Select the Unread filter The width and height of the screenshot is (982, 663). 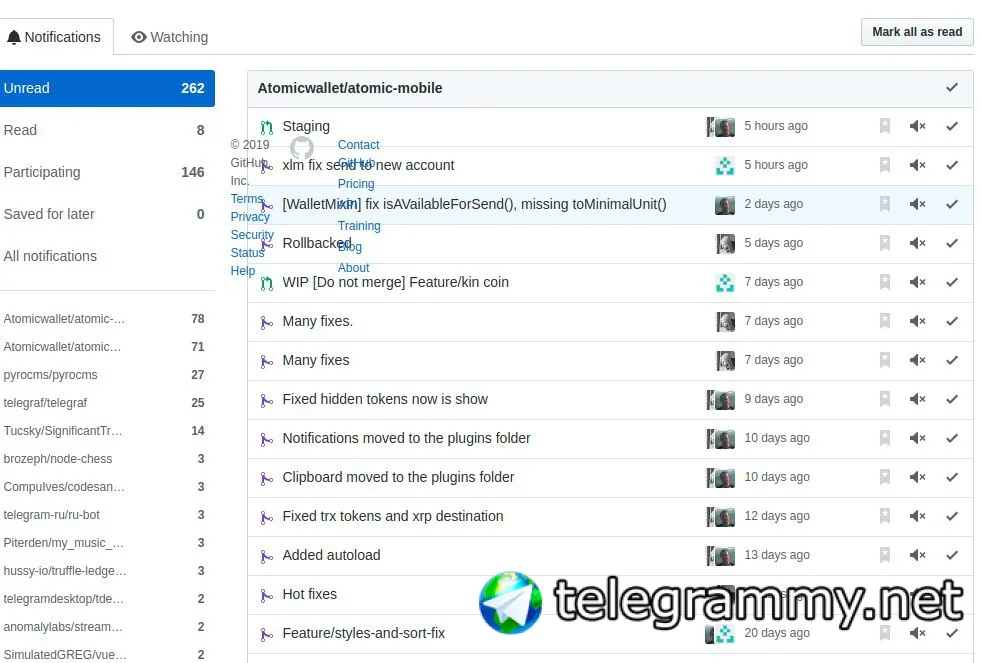point(105,88)
